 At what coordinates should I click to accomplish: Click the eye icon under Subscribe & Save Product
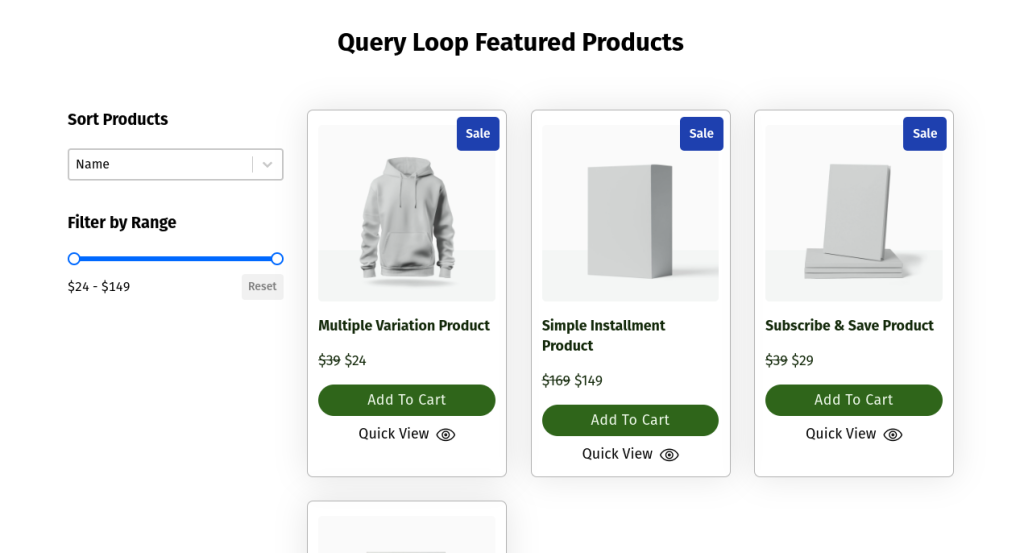(893, 435)
